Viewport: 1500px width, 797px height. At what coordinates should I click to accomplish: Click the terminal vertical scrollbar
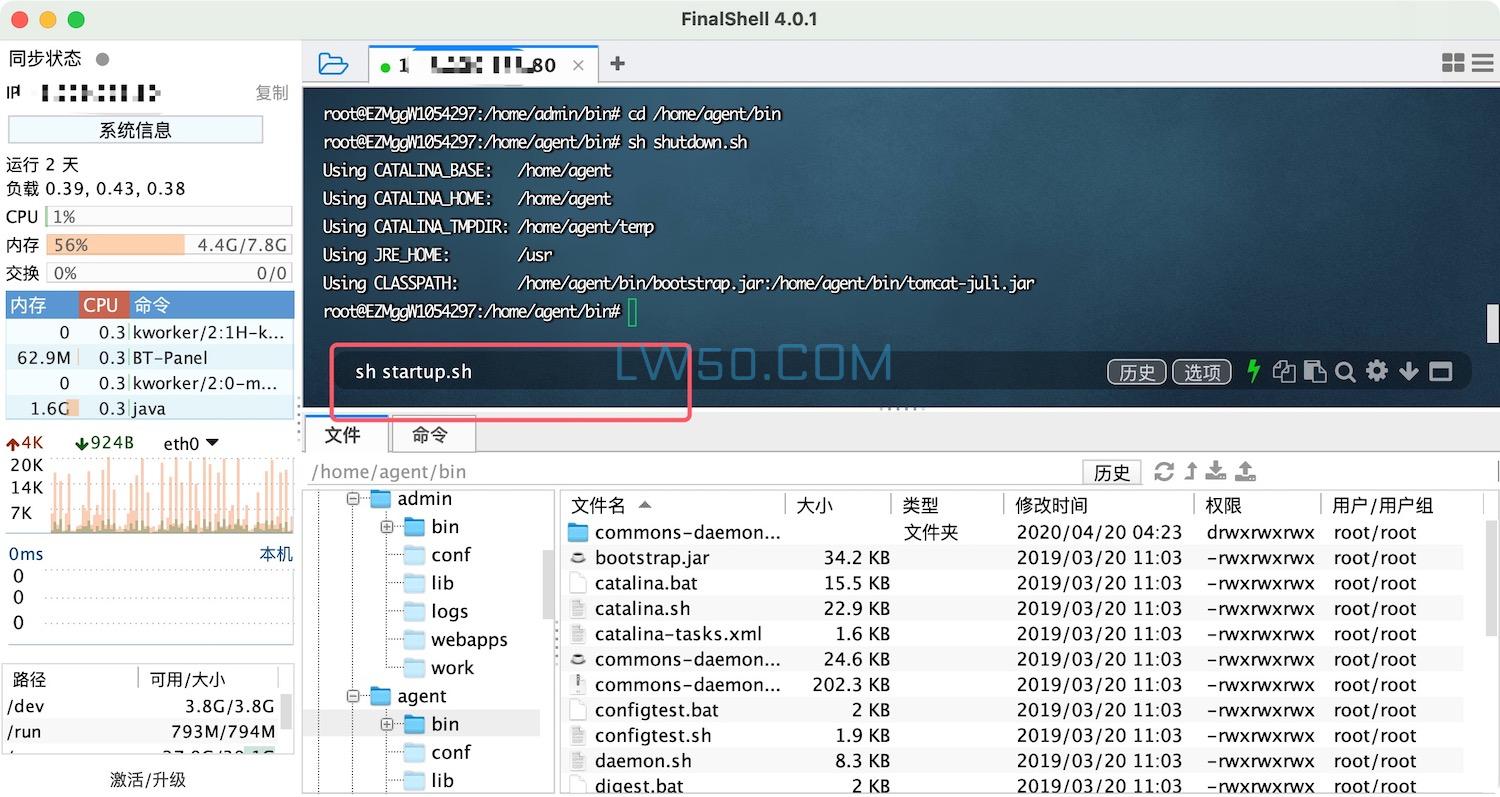[x=1492, y=322]
